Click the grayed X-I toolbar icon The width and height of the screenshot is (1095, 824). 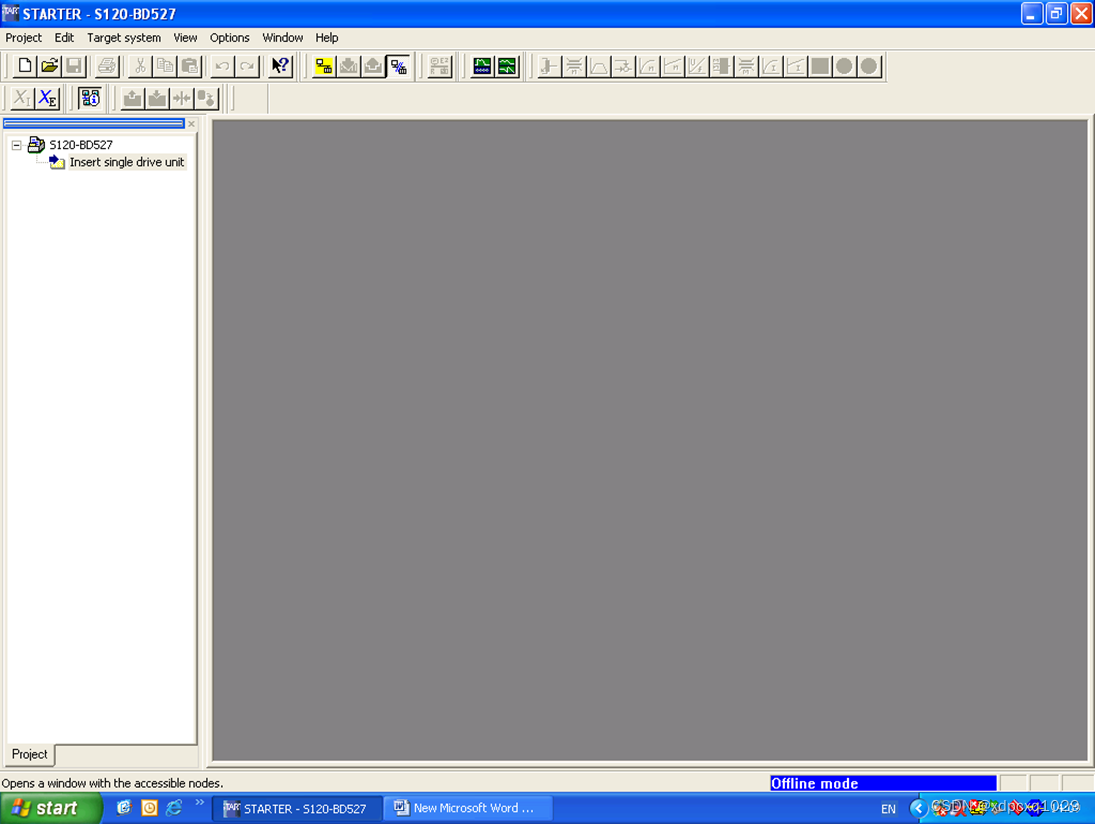coord(22,98)
